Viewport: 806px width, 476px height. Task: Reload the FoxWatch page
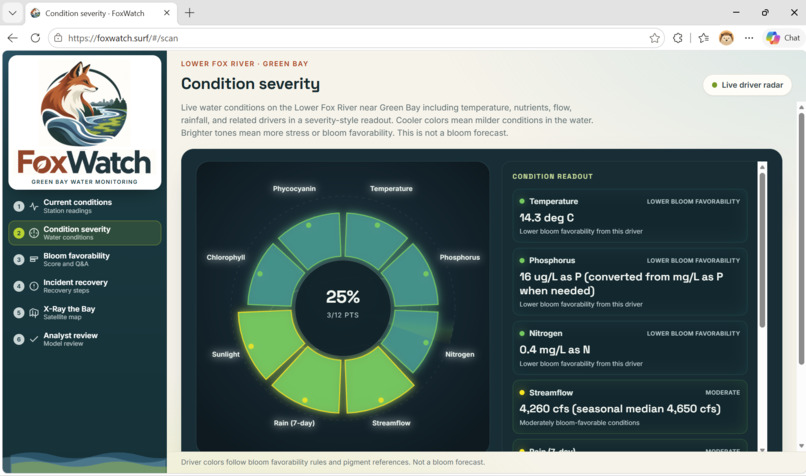pyautogui.click(x=35, y=38)
